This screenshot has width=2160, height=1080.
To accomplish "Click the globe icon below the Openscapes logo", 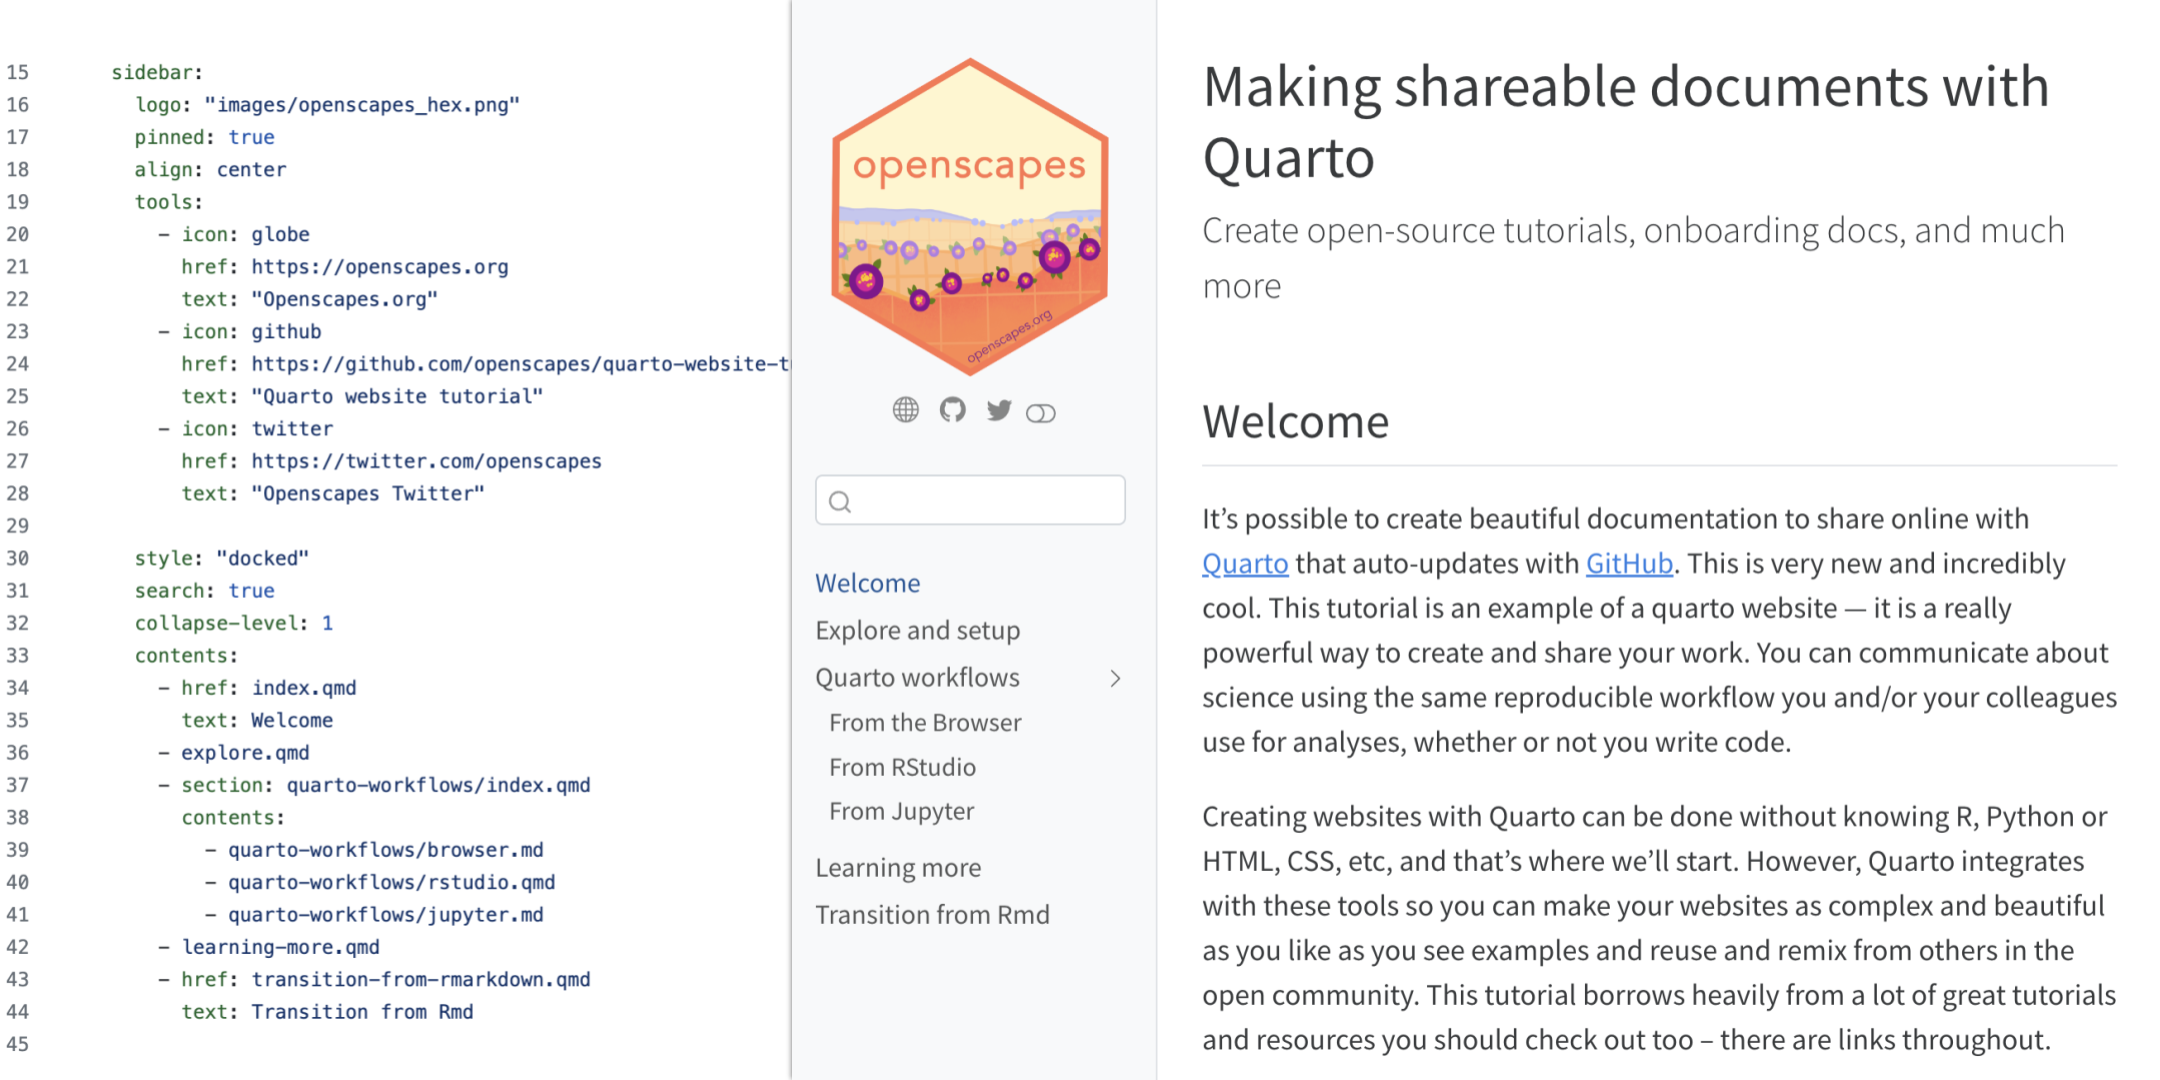I will point(905,410).
